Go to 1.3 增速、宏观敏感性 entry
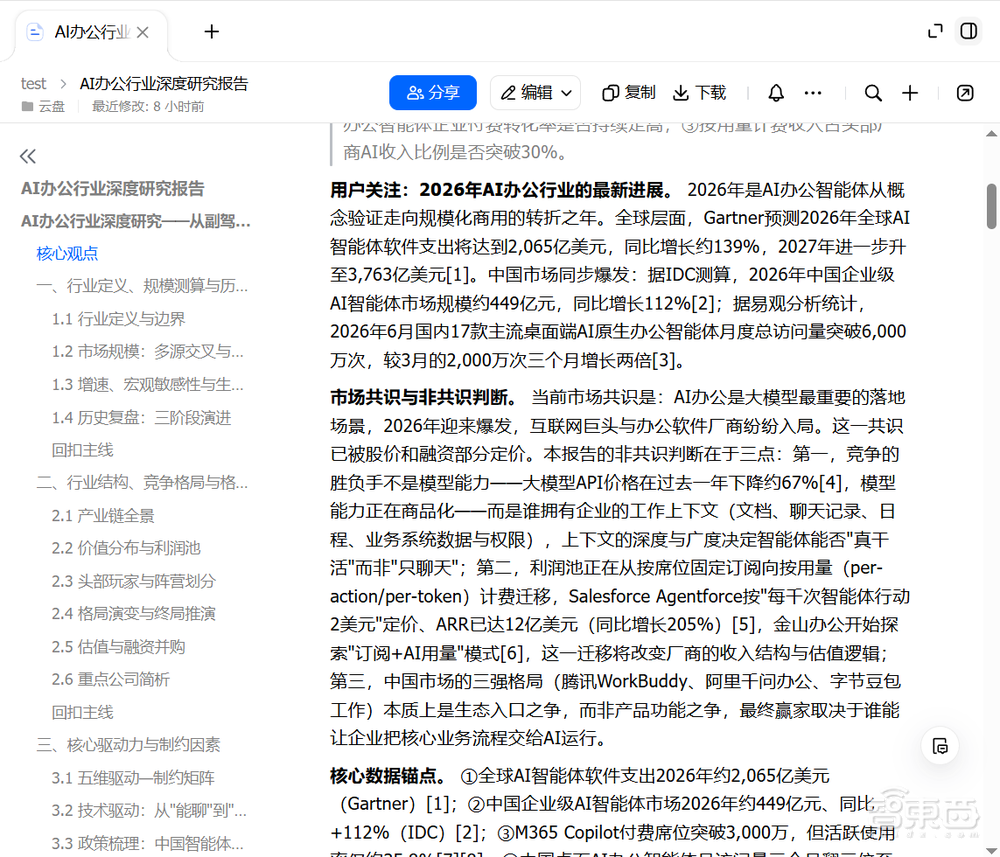Image resolution: width=1000 pixels, height=857 pixels. 147,385
